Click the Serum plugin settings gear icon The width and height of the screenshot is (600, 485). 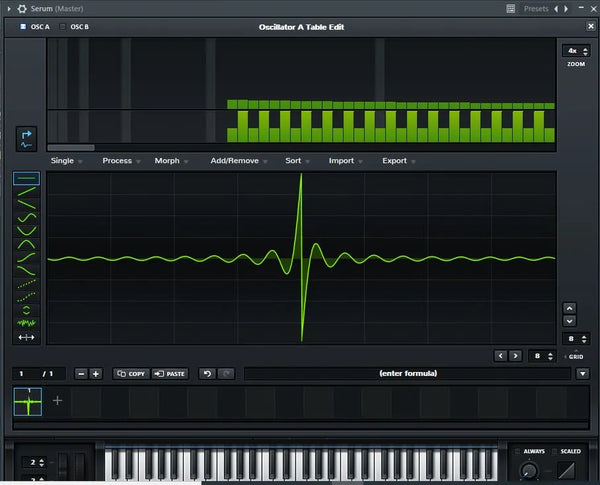tap(21, 7)
